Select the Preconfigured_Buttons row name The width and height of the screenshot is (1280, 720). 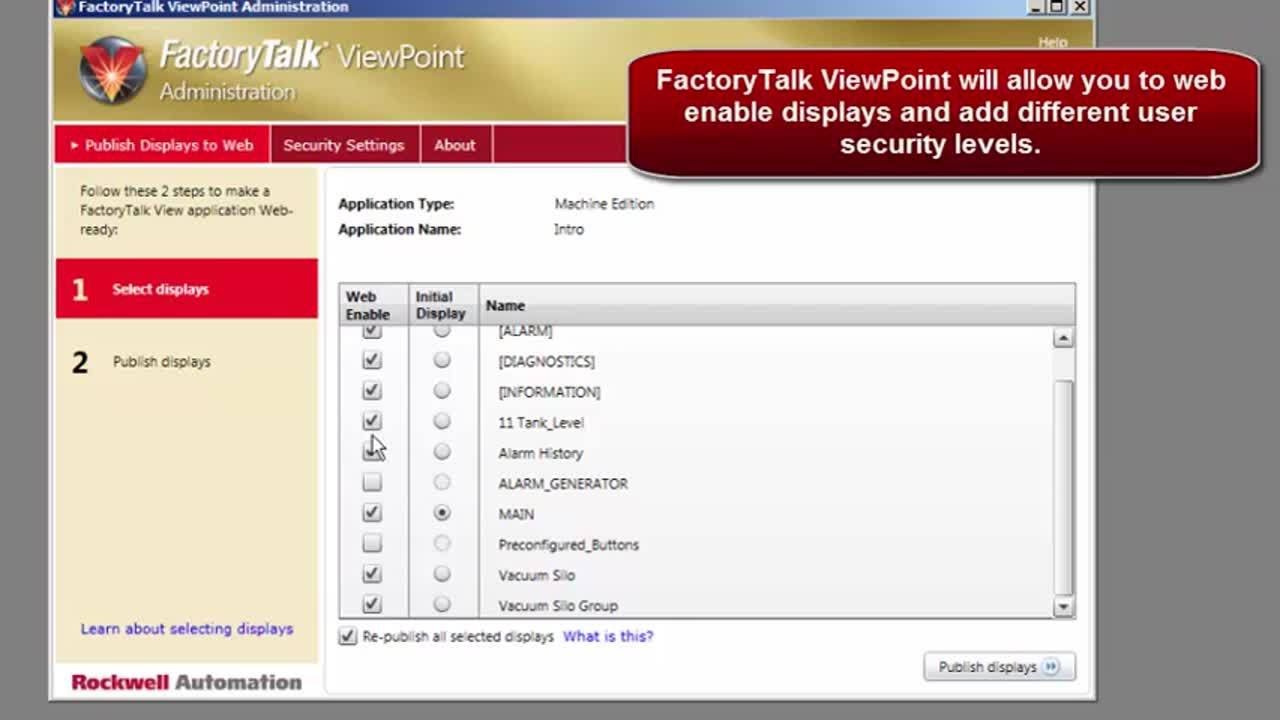pos(568,545)
